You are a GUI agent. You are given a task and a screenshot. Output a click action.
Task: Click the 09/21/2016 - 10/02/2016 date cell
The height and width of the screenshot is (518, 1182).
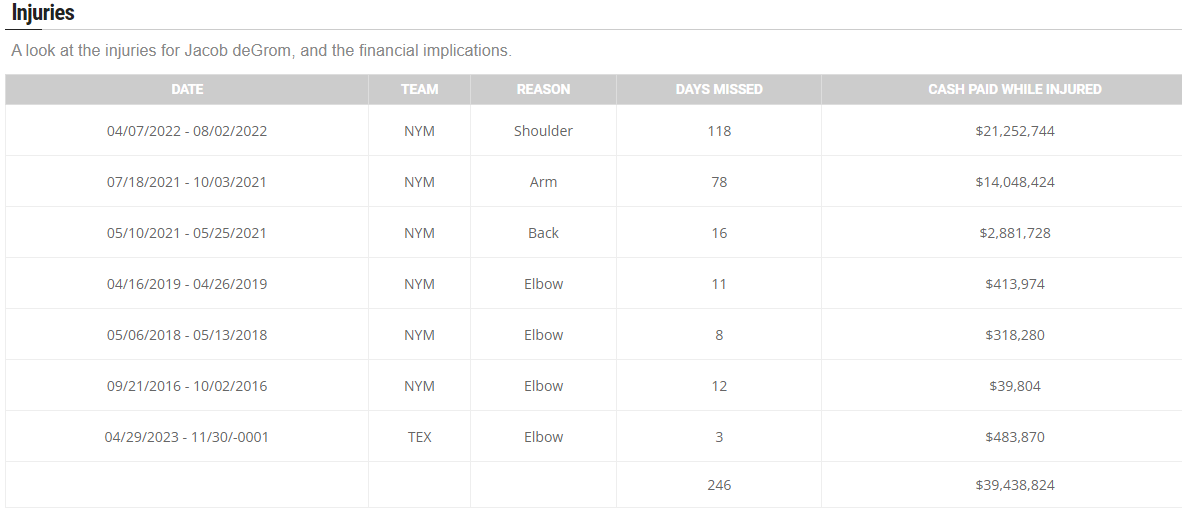(187, 386)
